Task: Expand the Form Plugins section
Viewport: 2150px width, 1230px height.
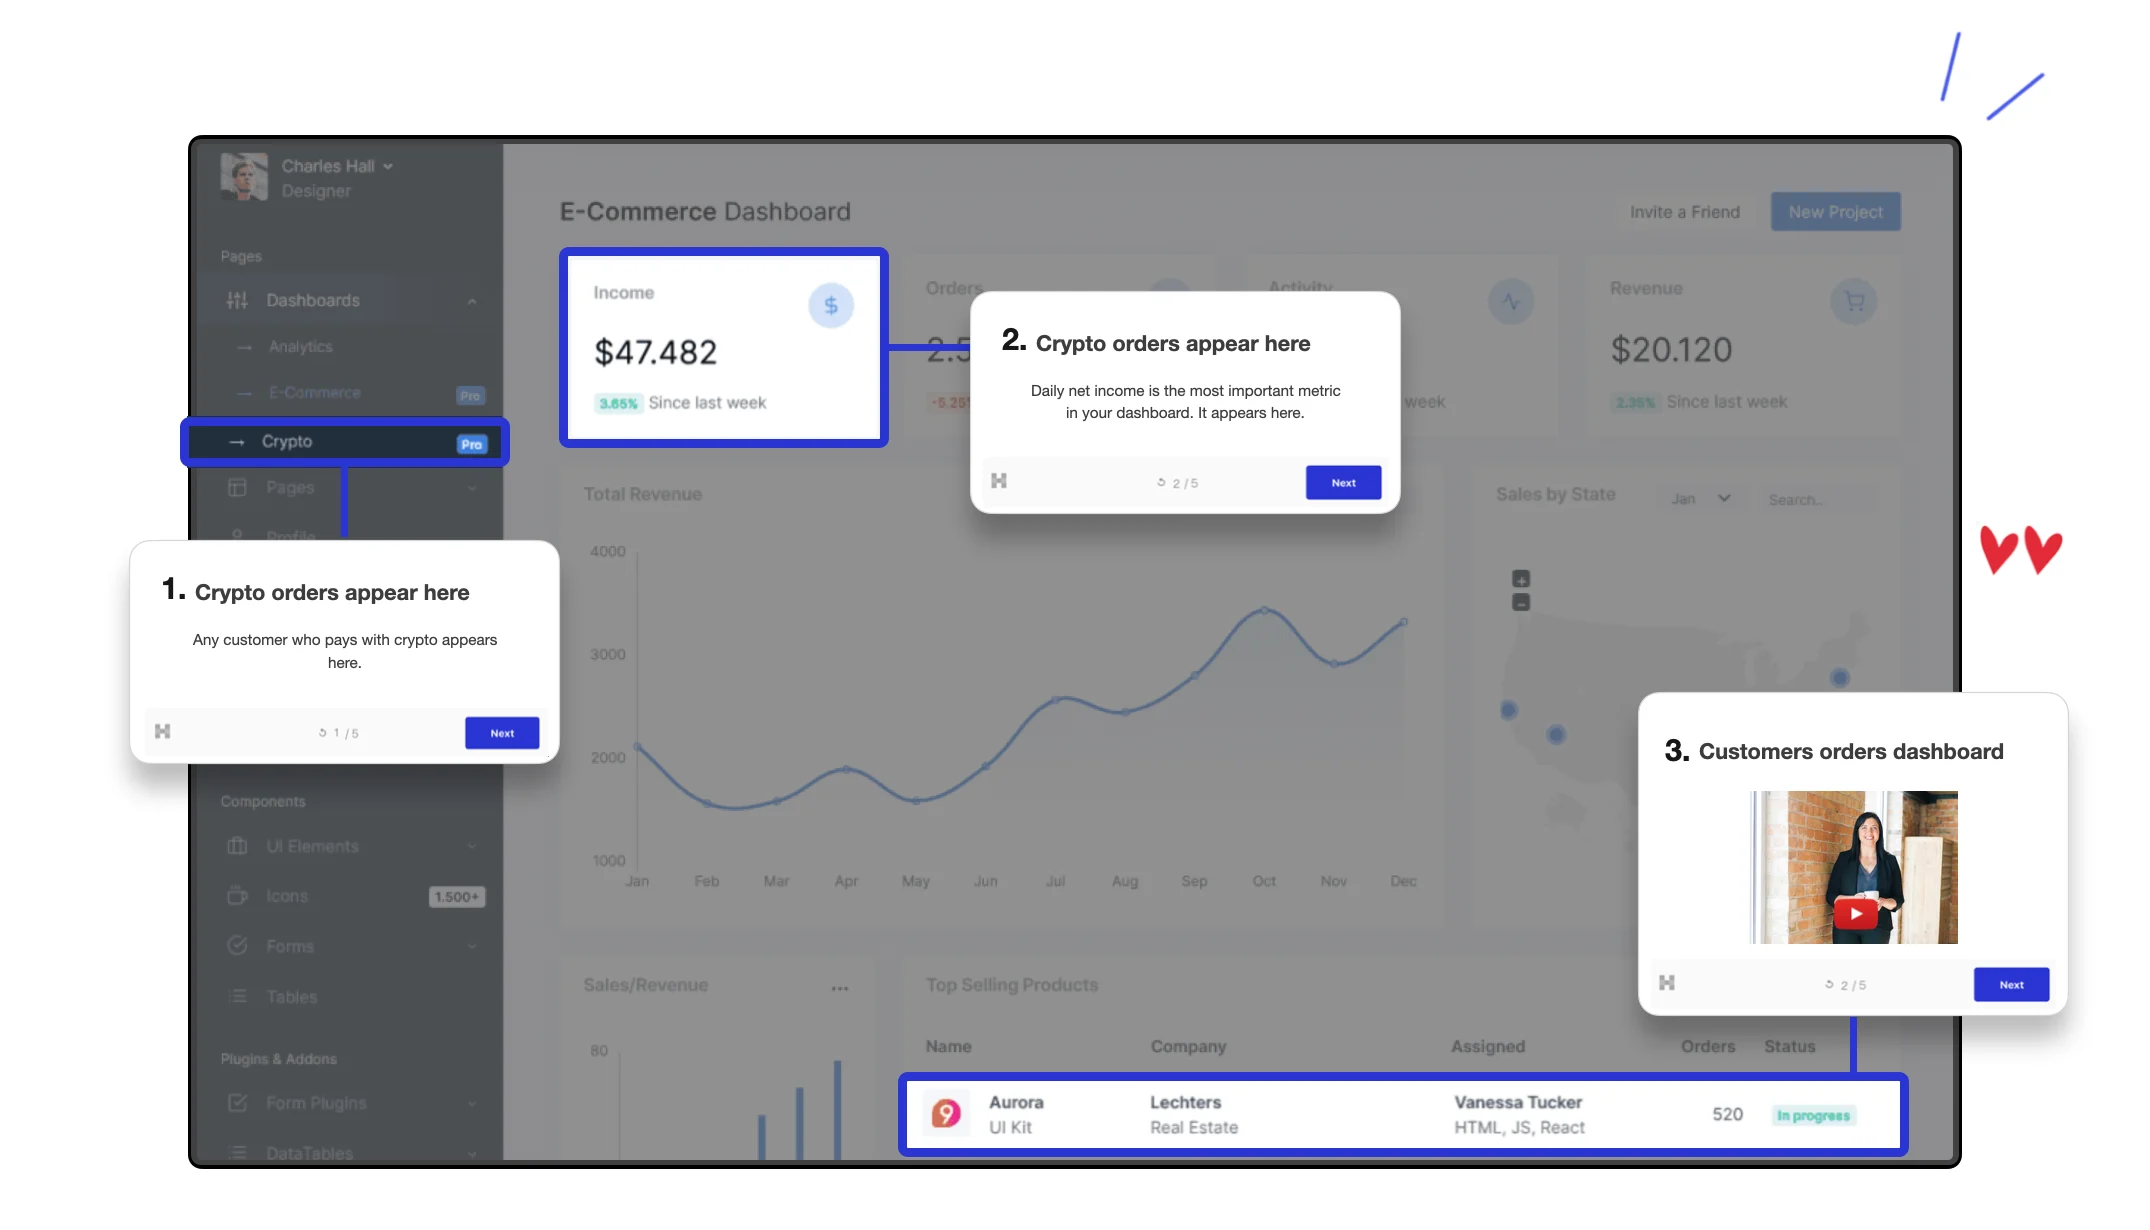Action: pyautogui.click(x=472, y=1104)
